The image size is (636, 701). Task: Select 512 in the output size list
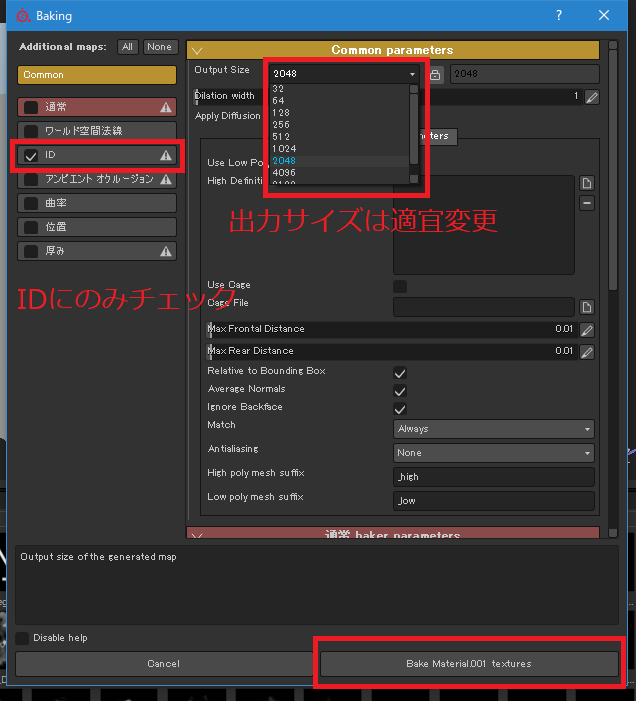(340, 137)
